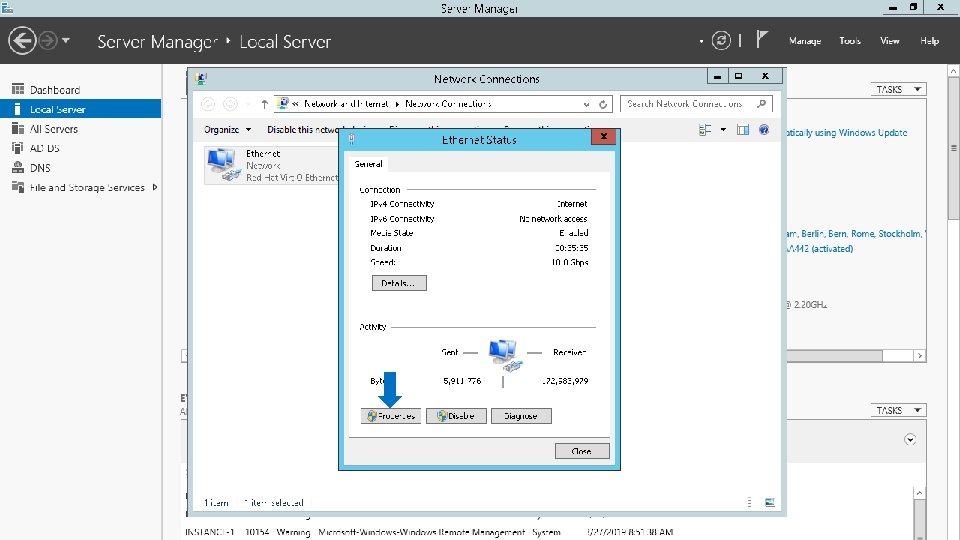Screen dimensions: 960x540
Task: Open the Tools menu
Action: [850, 41]
